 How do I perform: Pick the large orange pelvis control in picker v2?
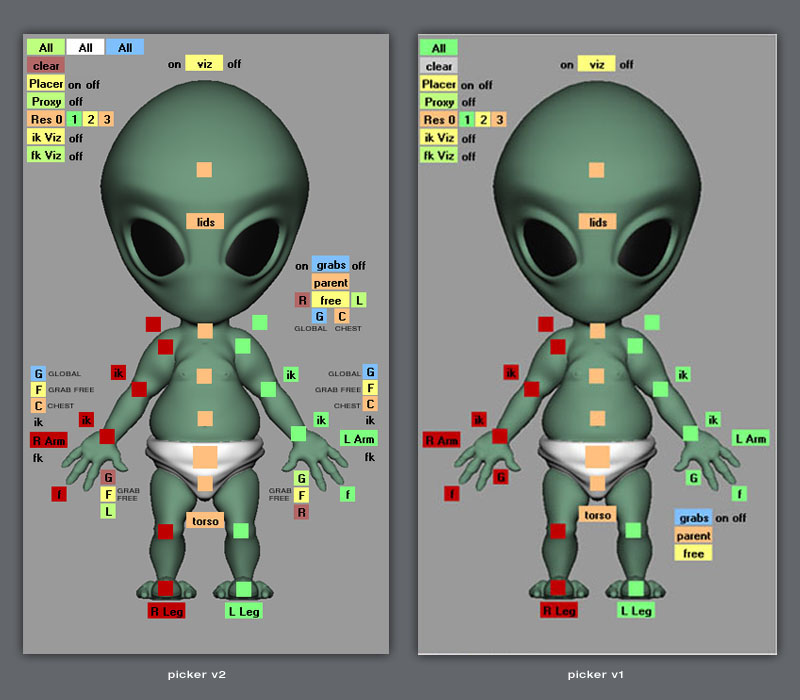[x=204, y=457]
